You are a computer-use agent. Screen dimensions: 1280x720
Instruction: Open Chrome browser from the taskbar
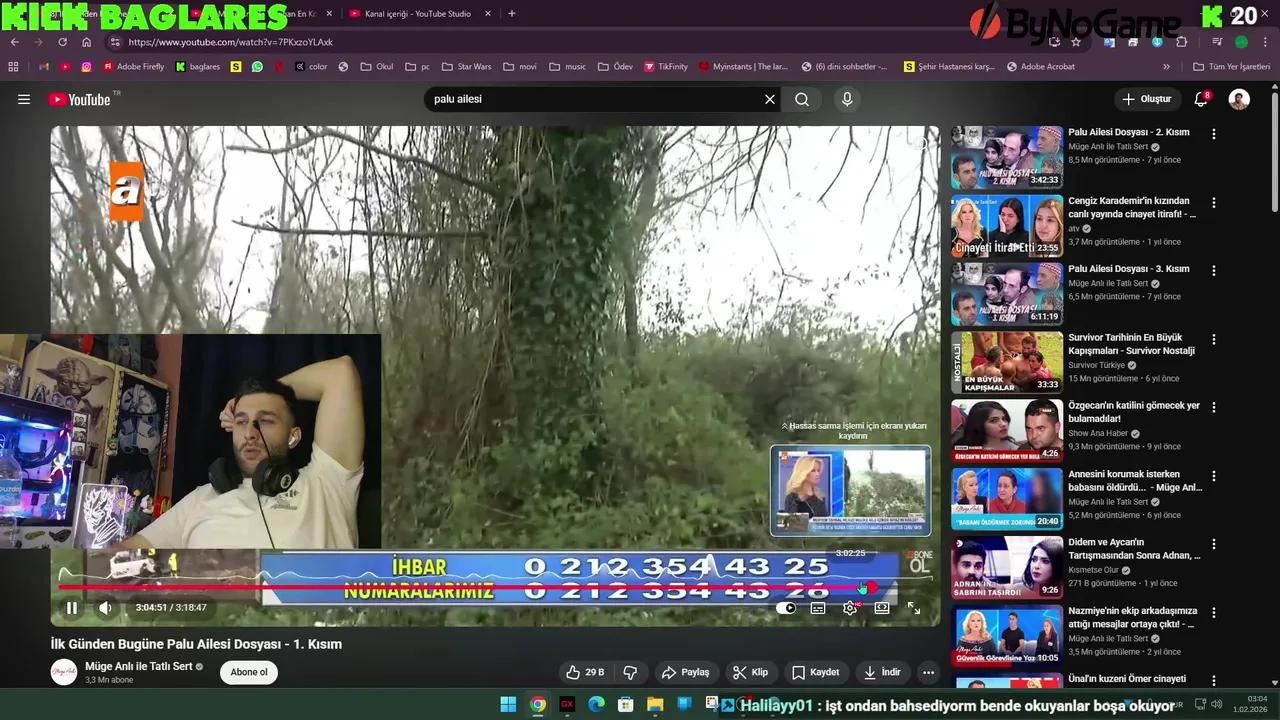[x=538, y=705]
